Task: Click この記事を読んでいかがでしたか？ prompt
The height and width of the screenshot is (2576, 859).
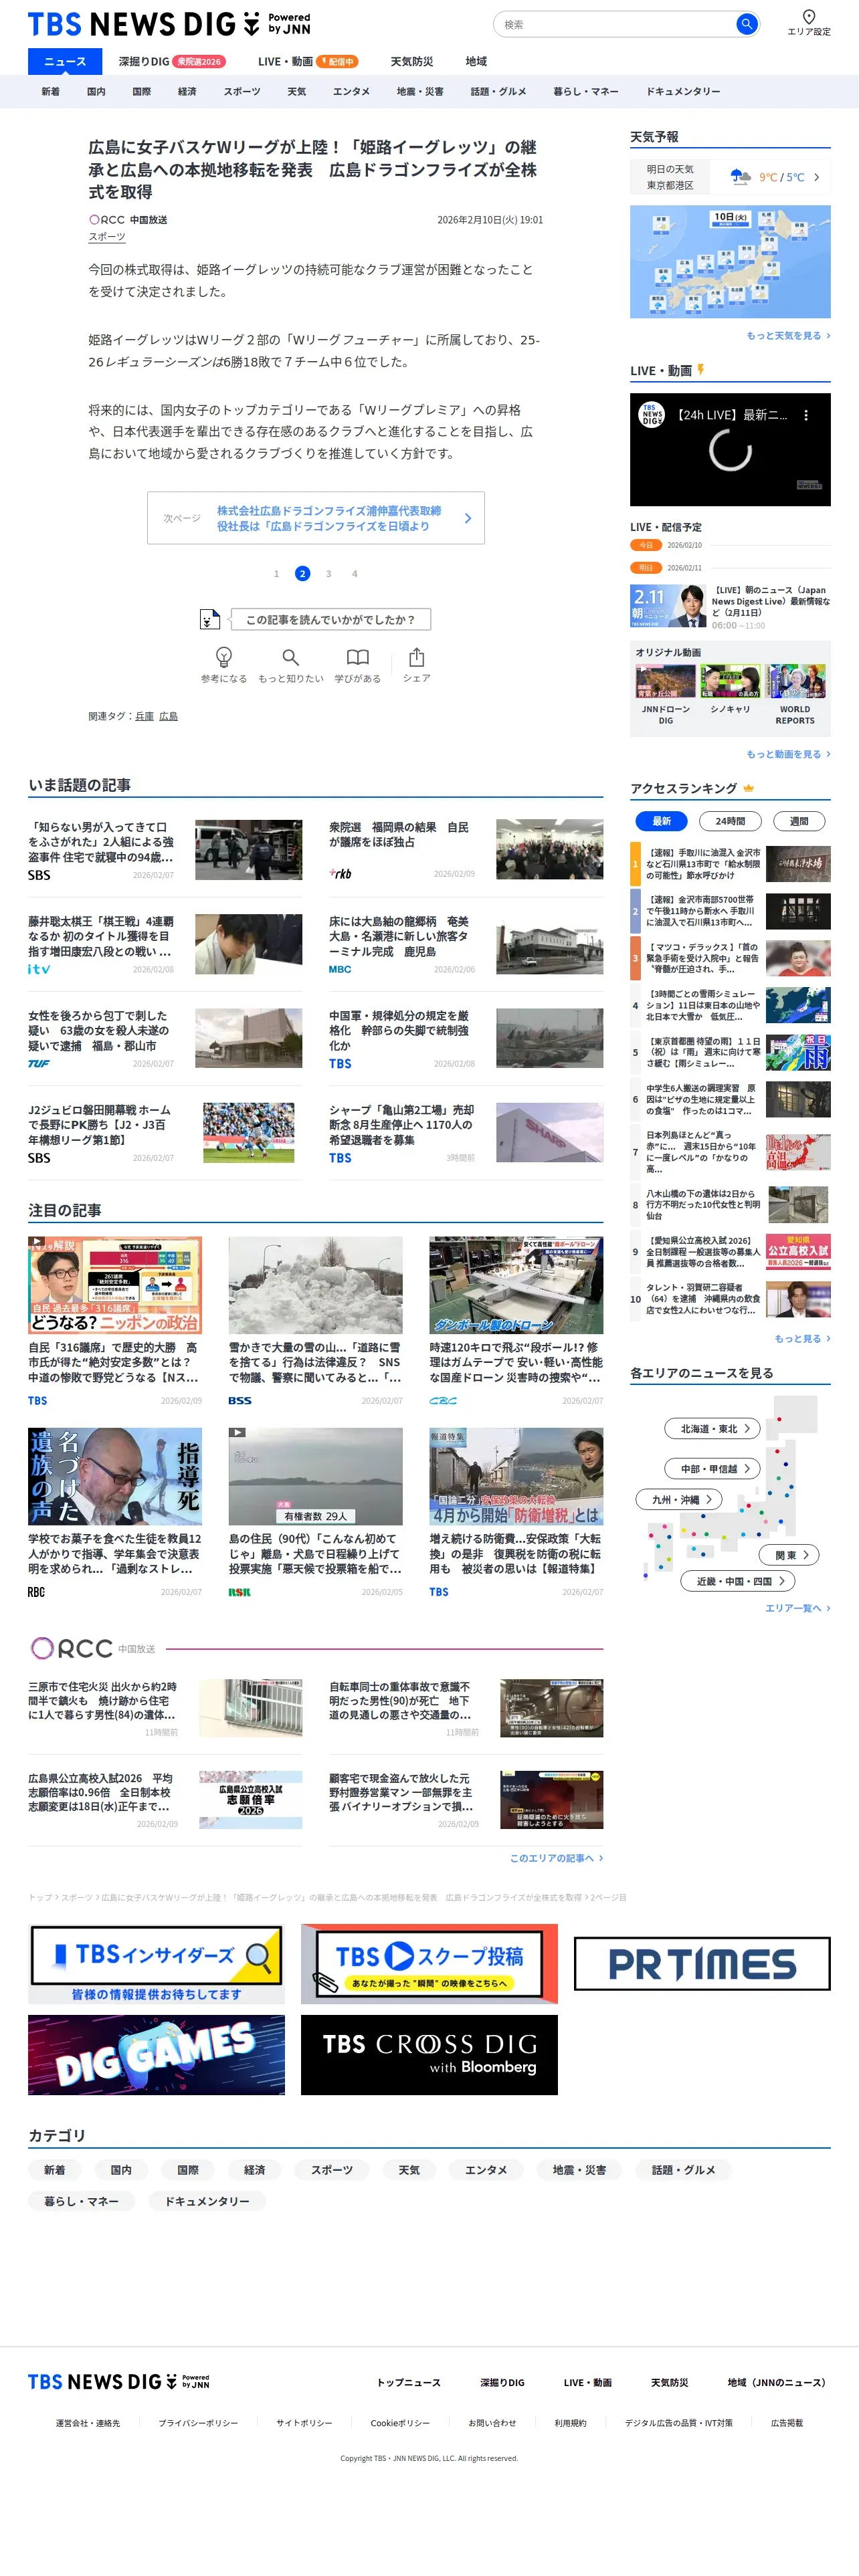Action: point(330,620)
